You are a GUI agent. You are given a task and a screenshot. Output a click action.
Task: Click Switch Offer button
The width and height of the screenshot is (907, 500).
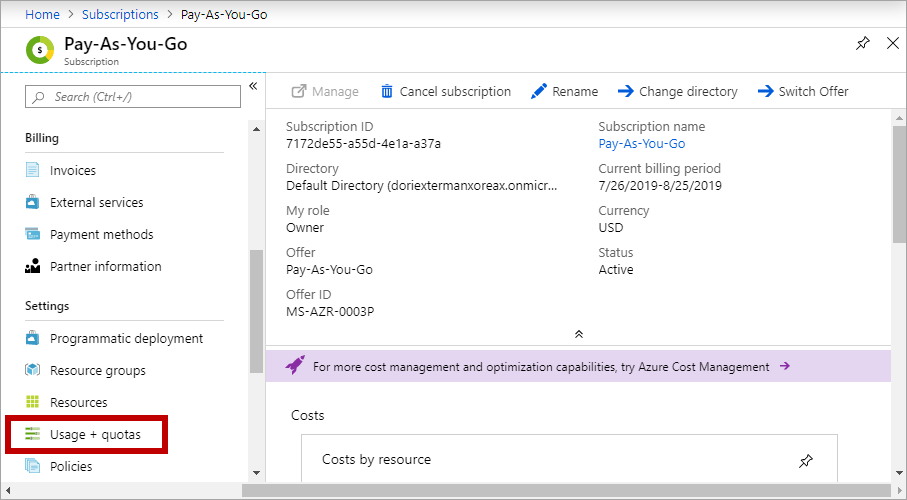coord(803,91)
